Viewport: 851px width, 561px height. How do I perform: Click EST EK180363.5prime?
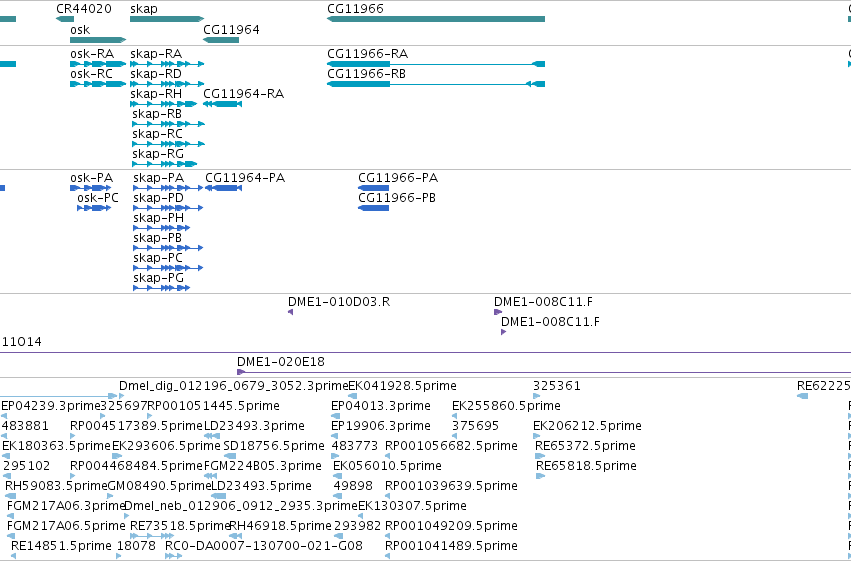6,456
